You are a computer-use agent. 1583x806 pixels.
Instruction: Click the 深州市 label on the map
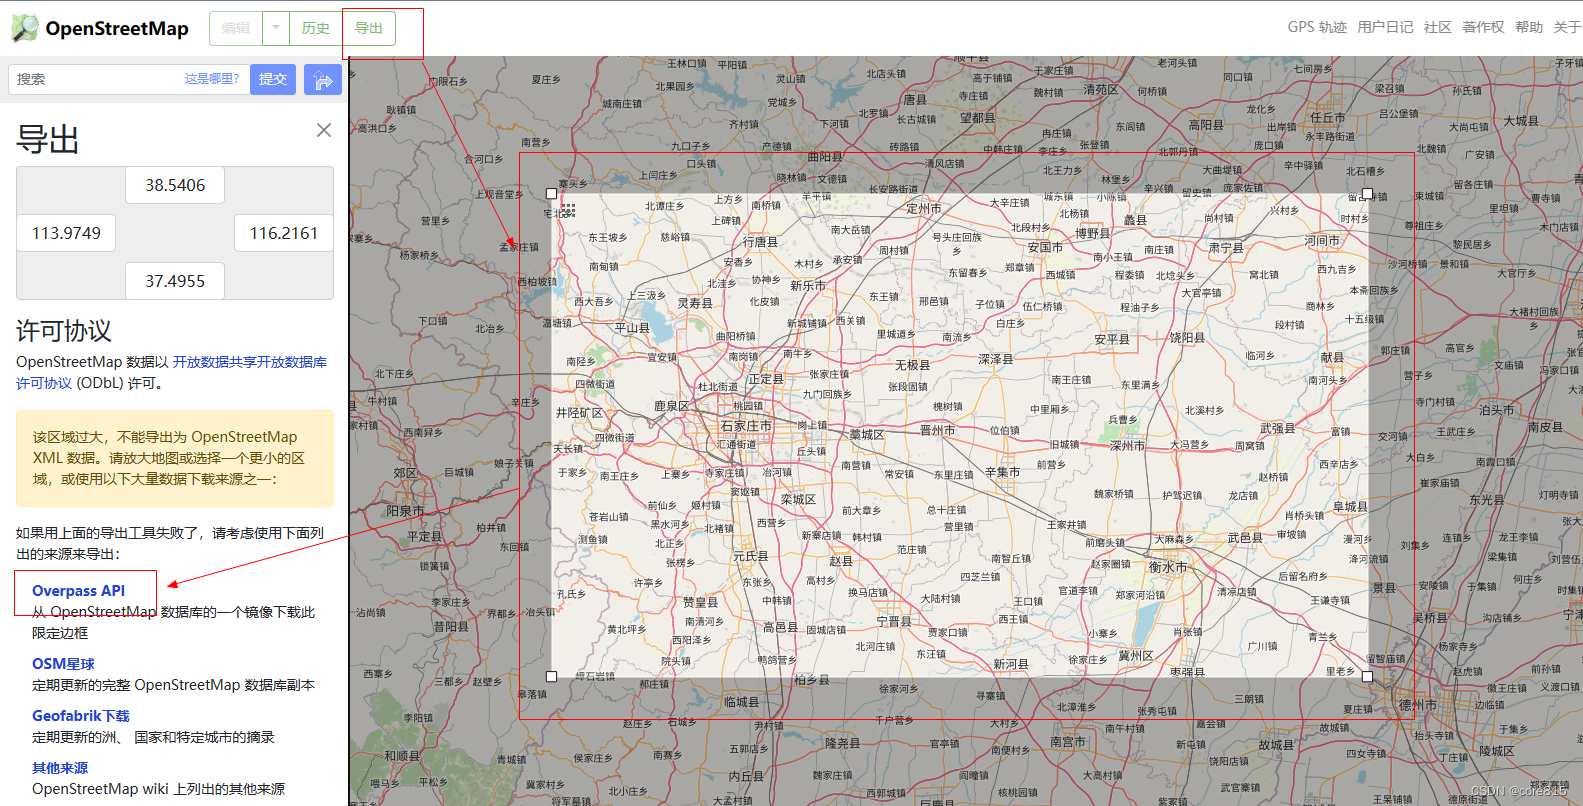point(1128,446)
